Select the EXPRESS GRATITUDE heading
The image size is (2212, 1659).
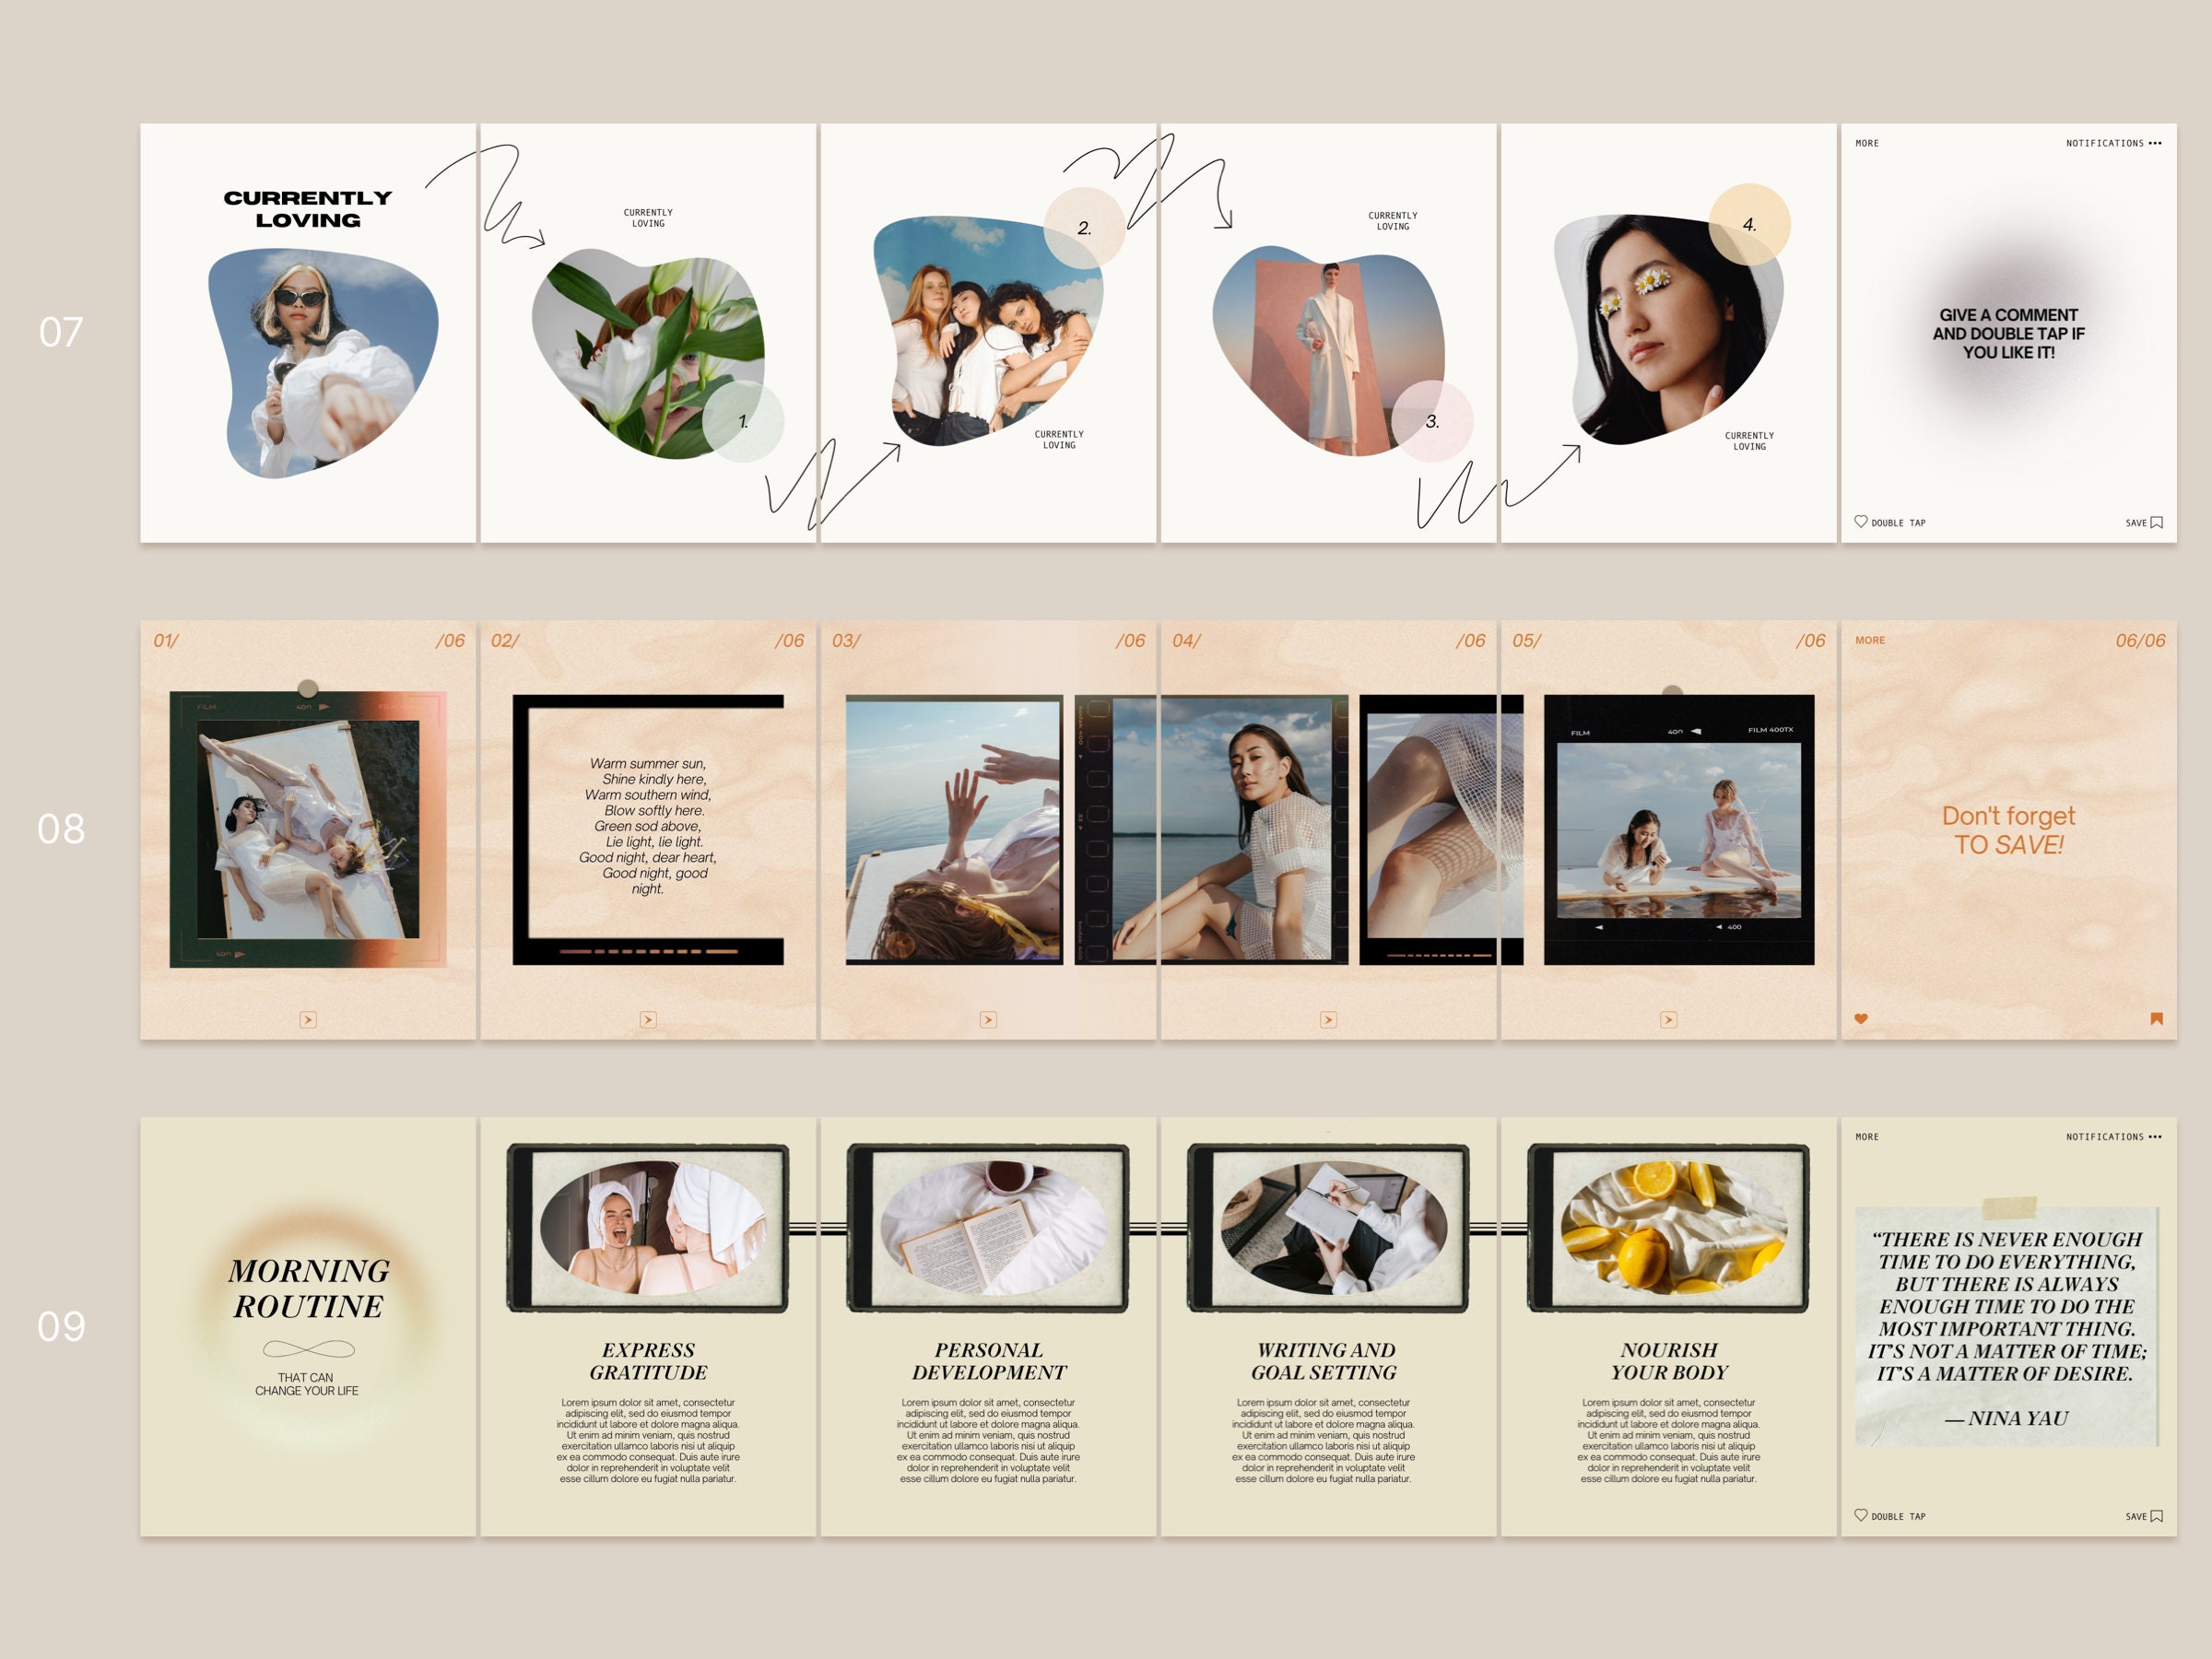click(648, 1361)
